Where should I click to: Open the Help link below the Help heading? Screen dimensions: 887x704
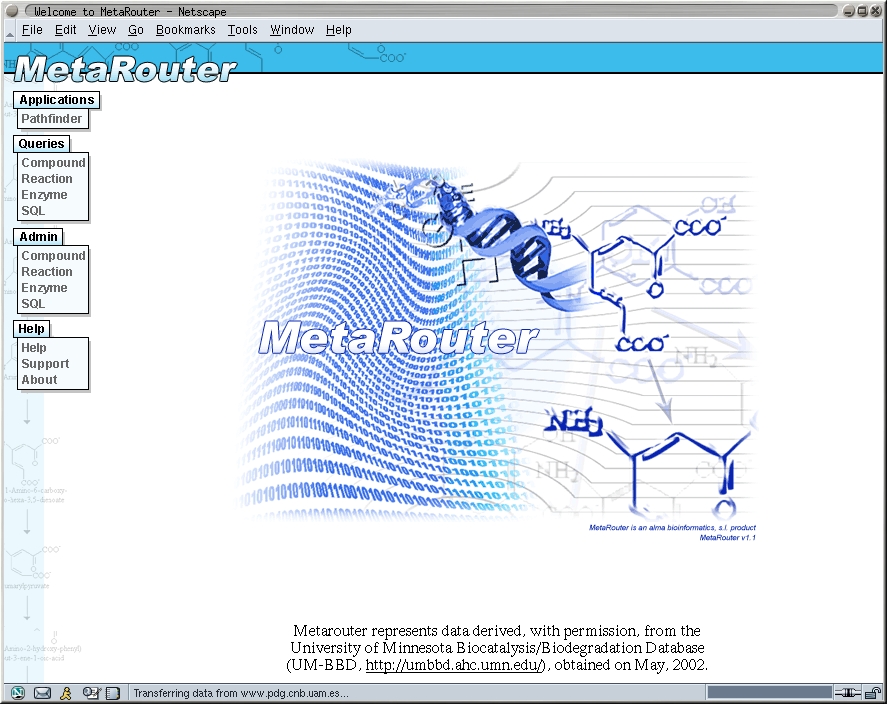point(33,348)
